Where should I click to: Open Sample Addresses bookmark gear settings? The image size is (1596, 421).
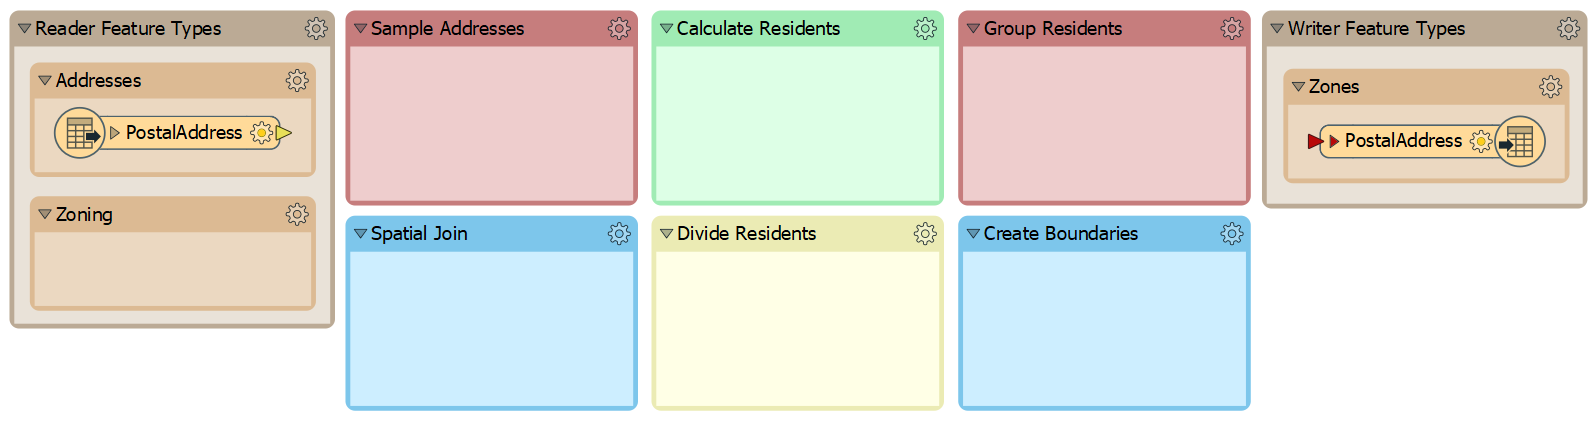coord(619,29)
